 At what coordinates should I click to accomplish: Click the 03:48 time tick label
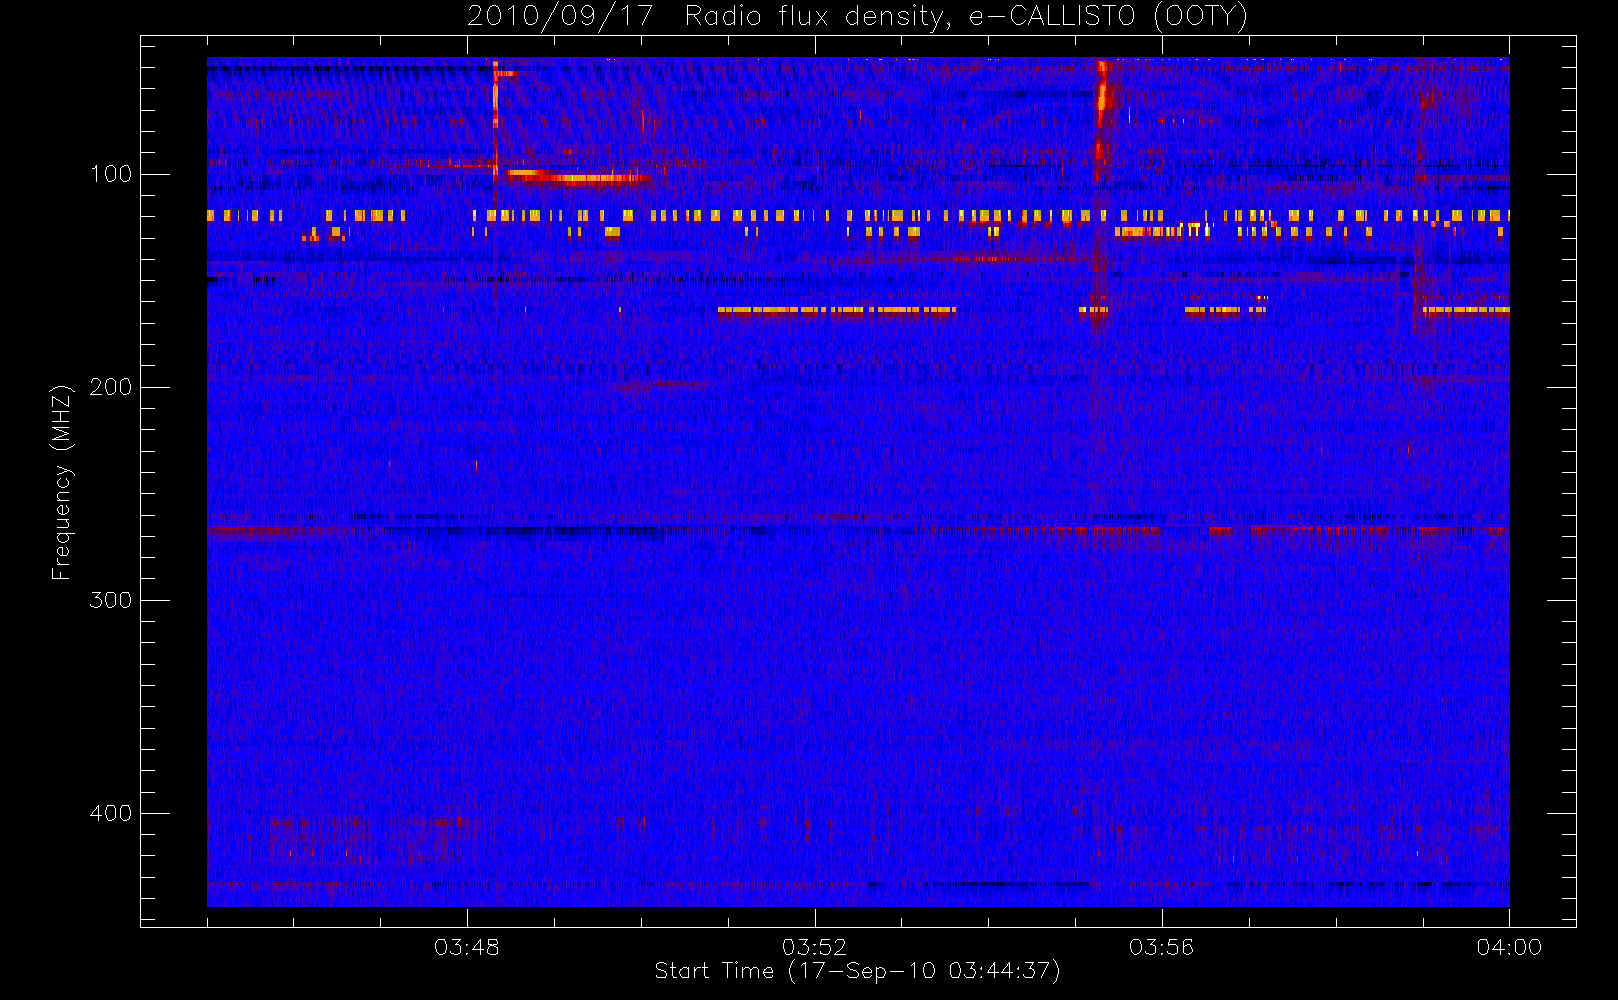467,947
